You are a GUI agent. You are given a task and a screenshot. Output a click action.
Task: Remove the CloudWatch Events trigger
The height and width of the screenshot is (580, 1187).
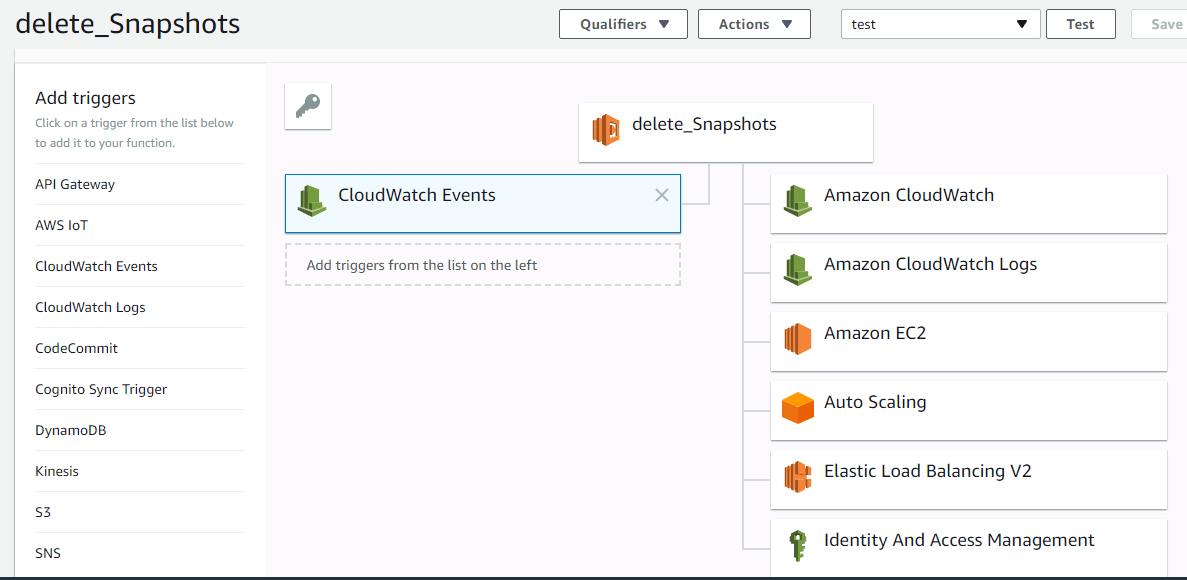661,195
